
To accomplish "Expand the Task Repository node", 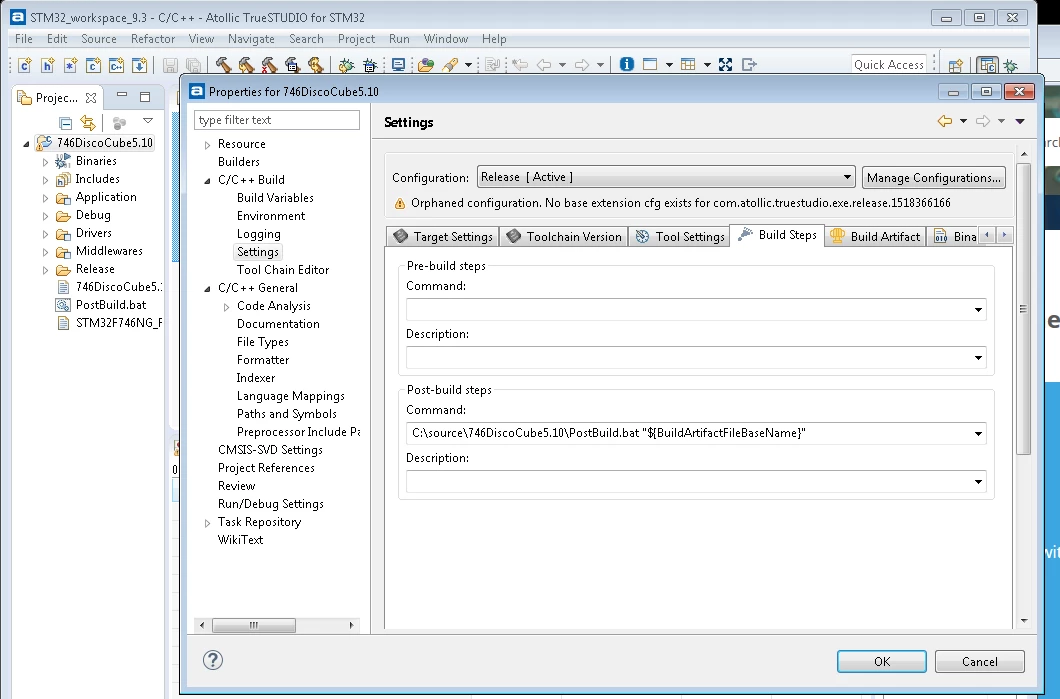I will tap(208, 523).
